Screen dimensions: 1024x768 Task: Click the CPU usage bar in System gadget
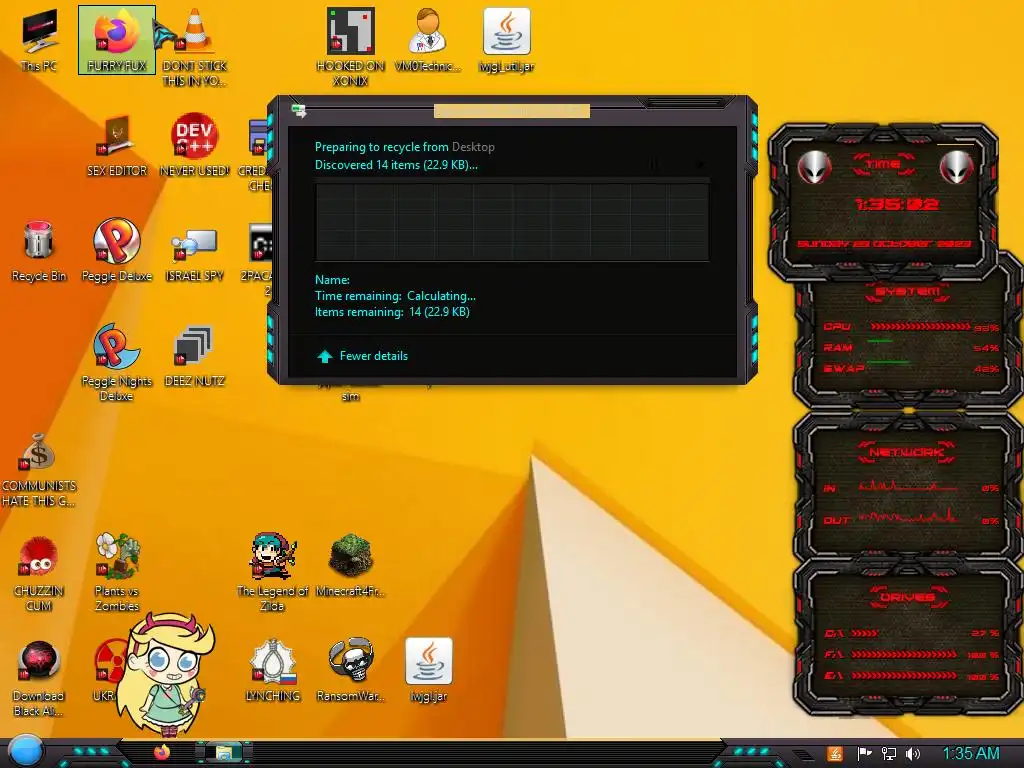click(920, 326)
